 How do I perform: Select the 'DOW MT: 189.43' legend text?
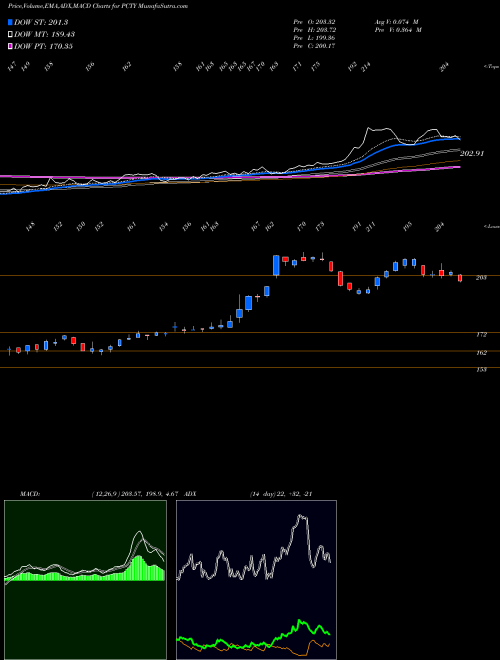coord(45,35)
